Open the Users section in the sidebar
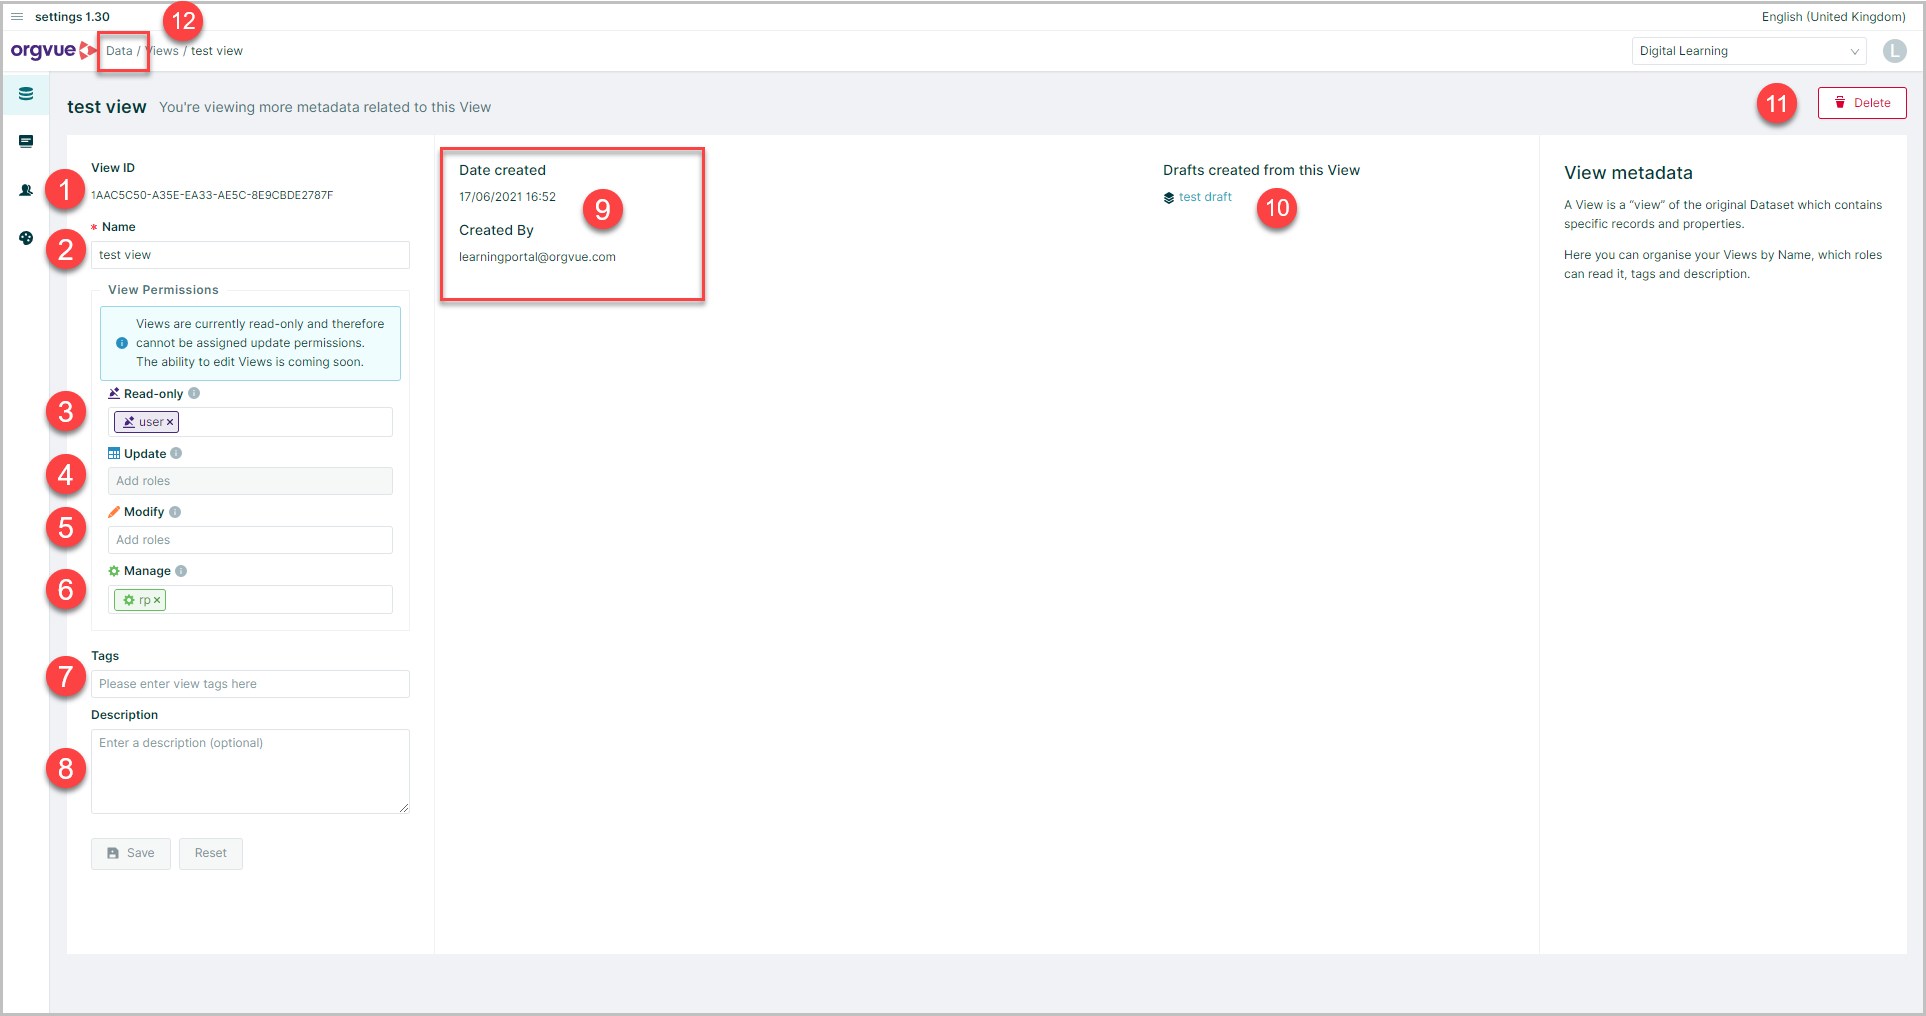 pos(25,189)
